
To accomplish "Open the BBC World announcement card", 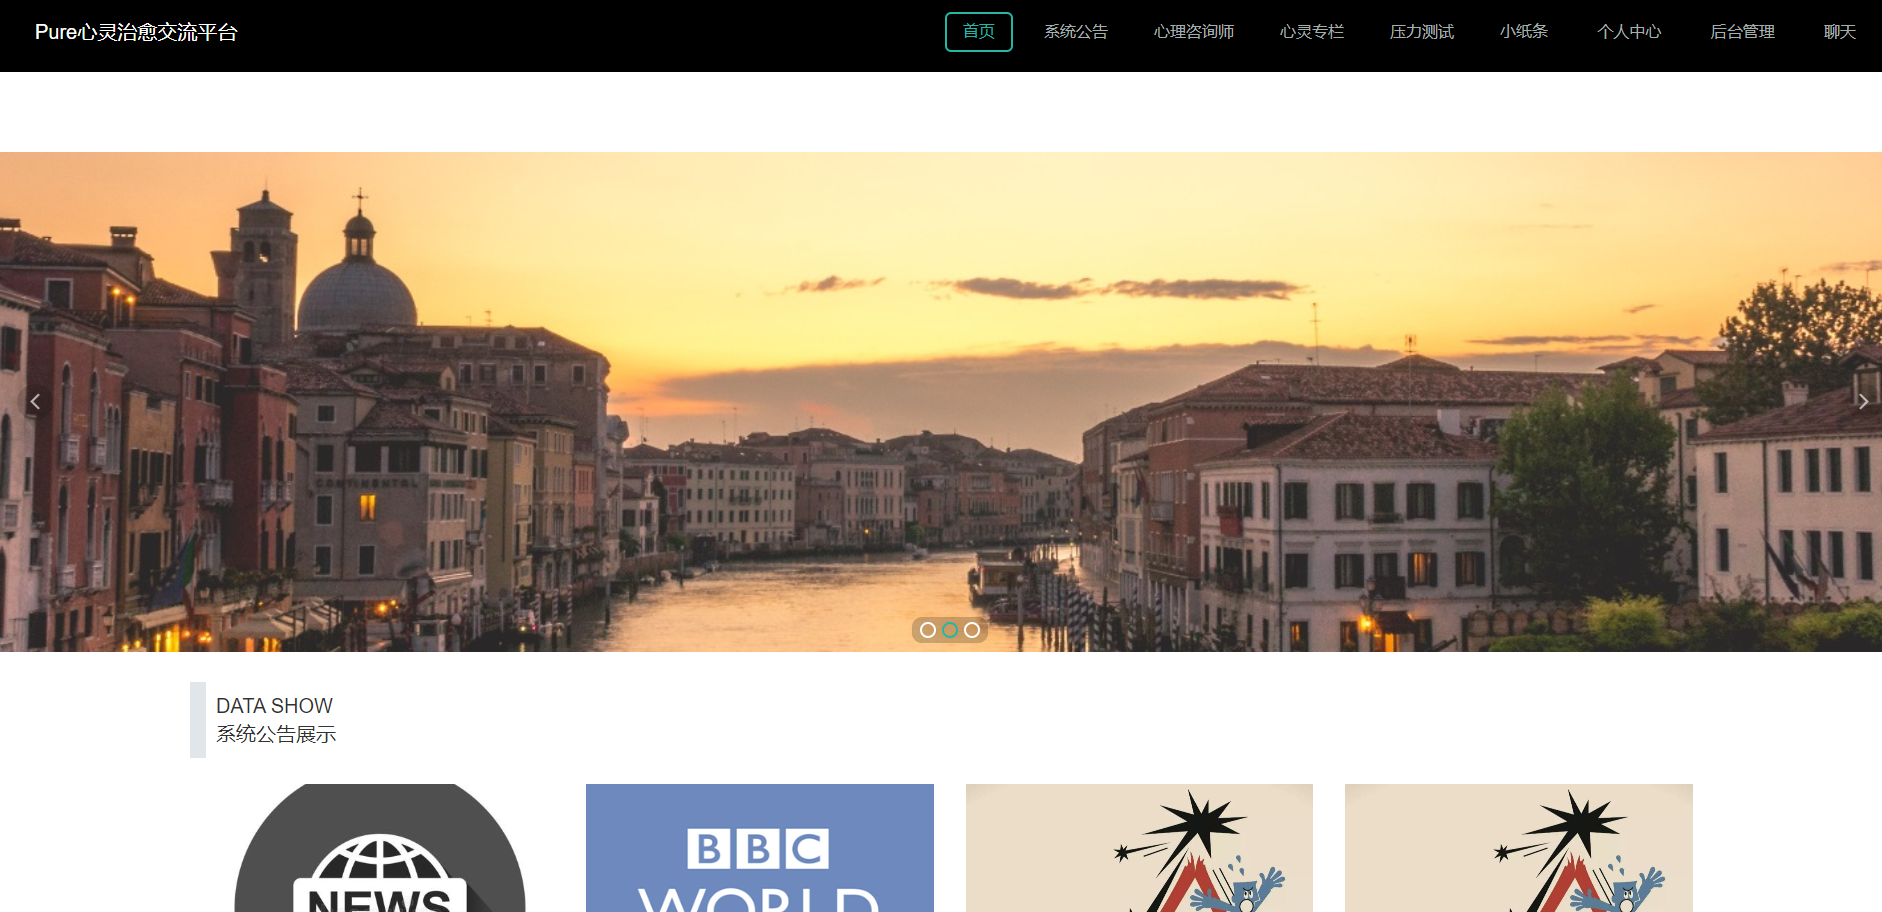I will pyautogui.click(x=760, y=848).
